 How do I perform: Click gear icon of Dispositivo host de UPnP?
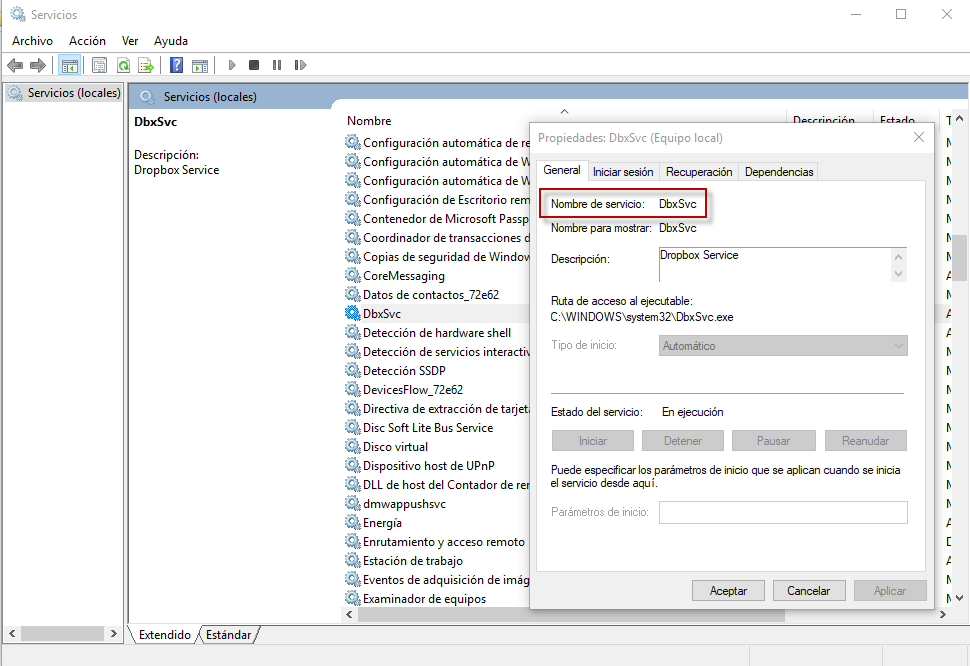(x=353, y=466)
